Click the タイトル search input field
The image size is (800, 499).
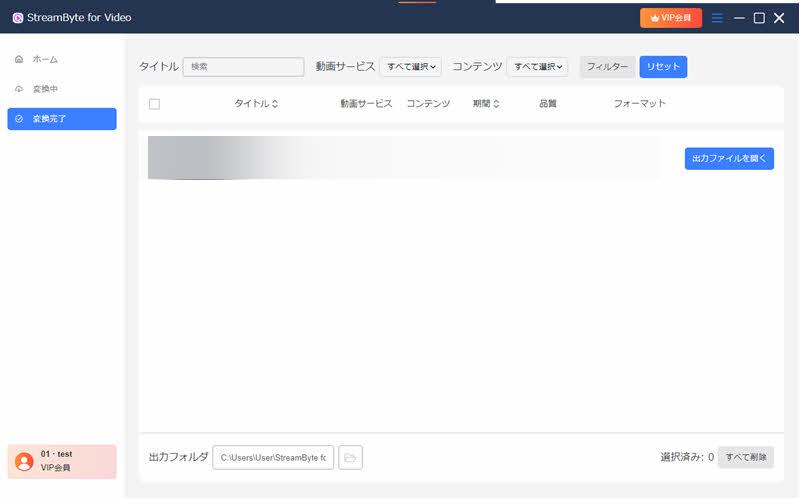click(x=243, y=67)
